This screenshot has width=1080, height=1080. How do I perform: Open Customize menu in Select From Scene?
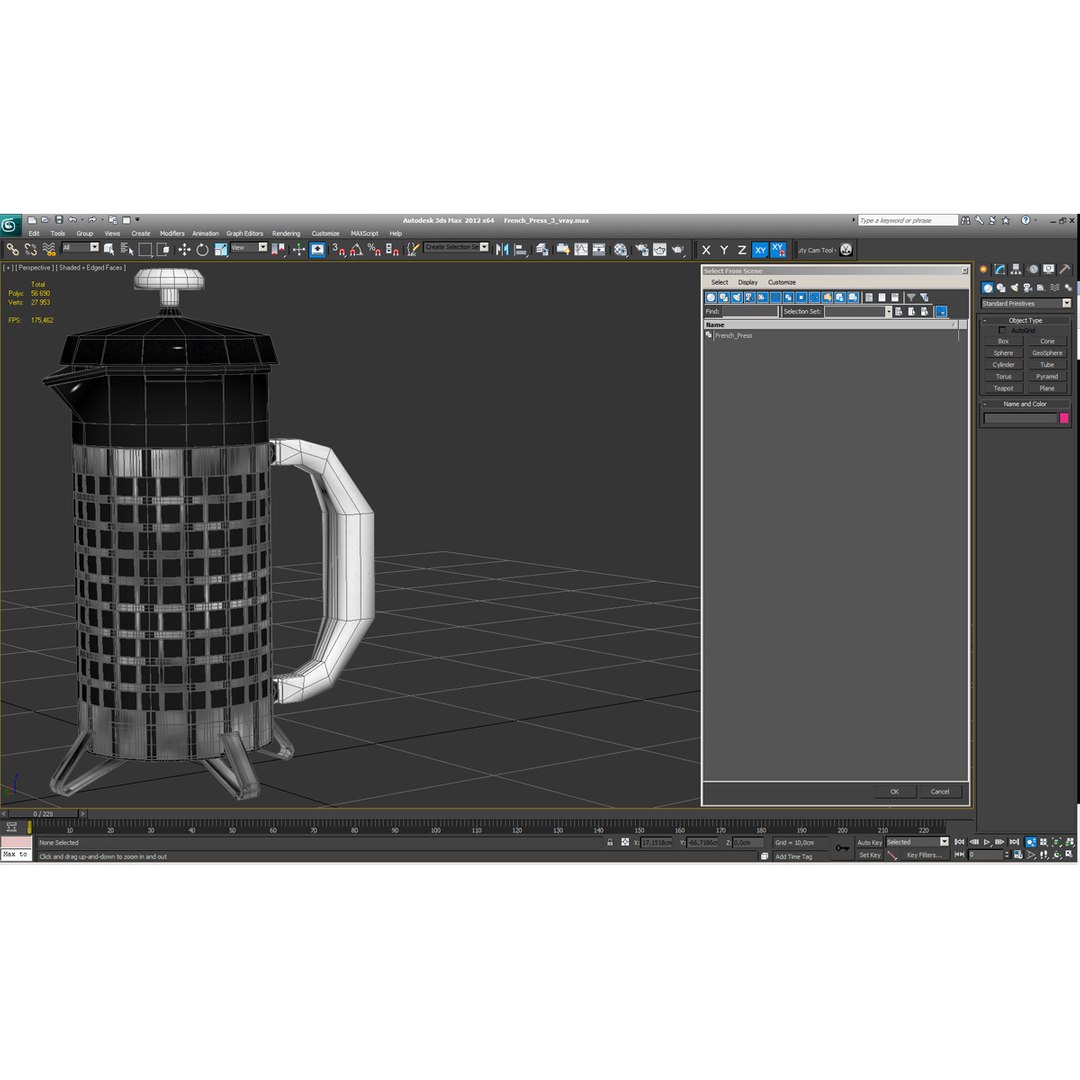pyautogui.click(x=782, y=282)
